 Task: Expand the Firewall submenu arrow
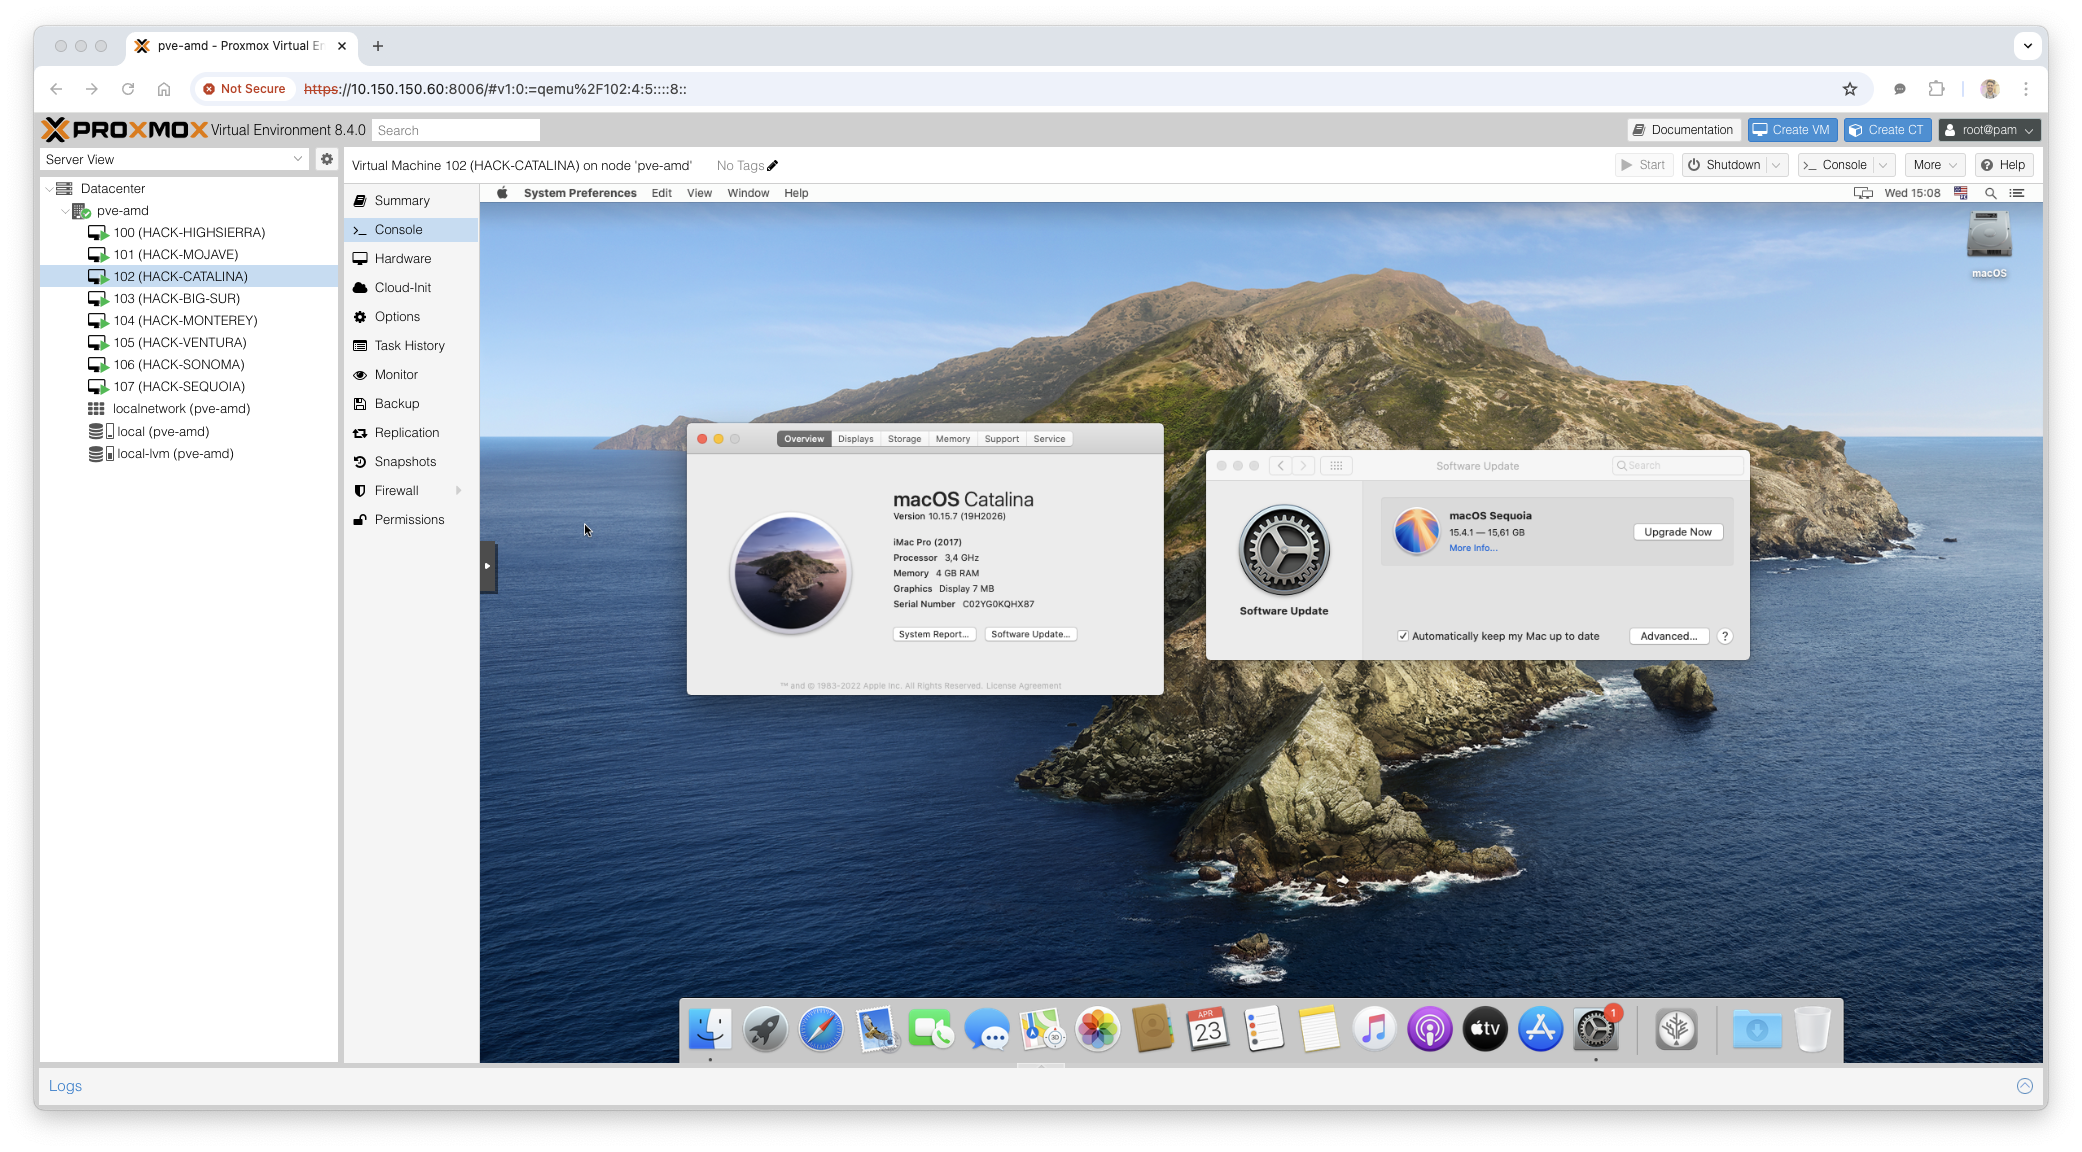coord(459,490)
